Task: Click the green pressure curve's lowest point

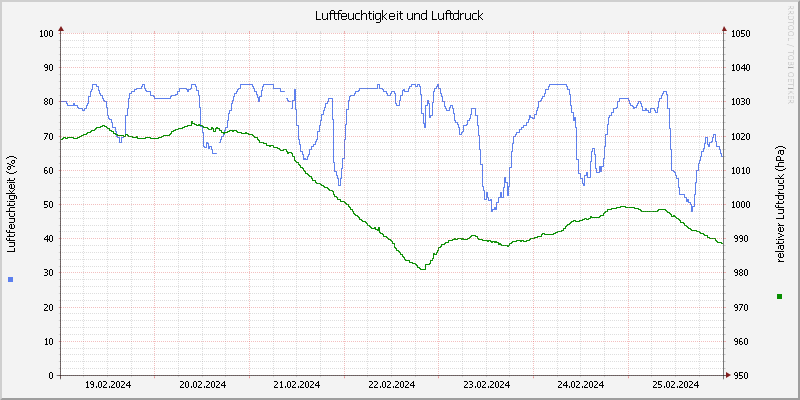Action: tap(421, 269)
